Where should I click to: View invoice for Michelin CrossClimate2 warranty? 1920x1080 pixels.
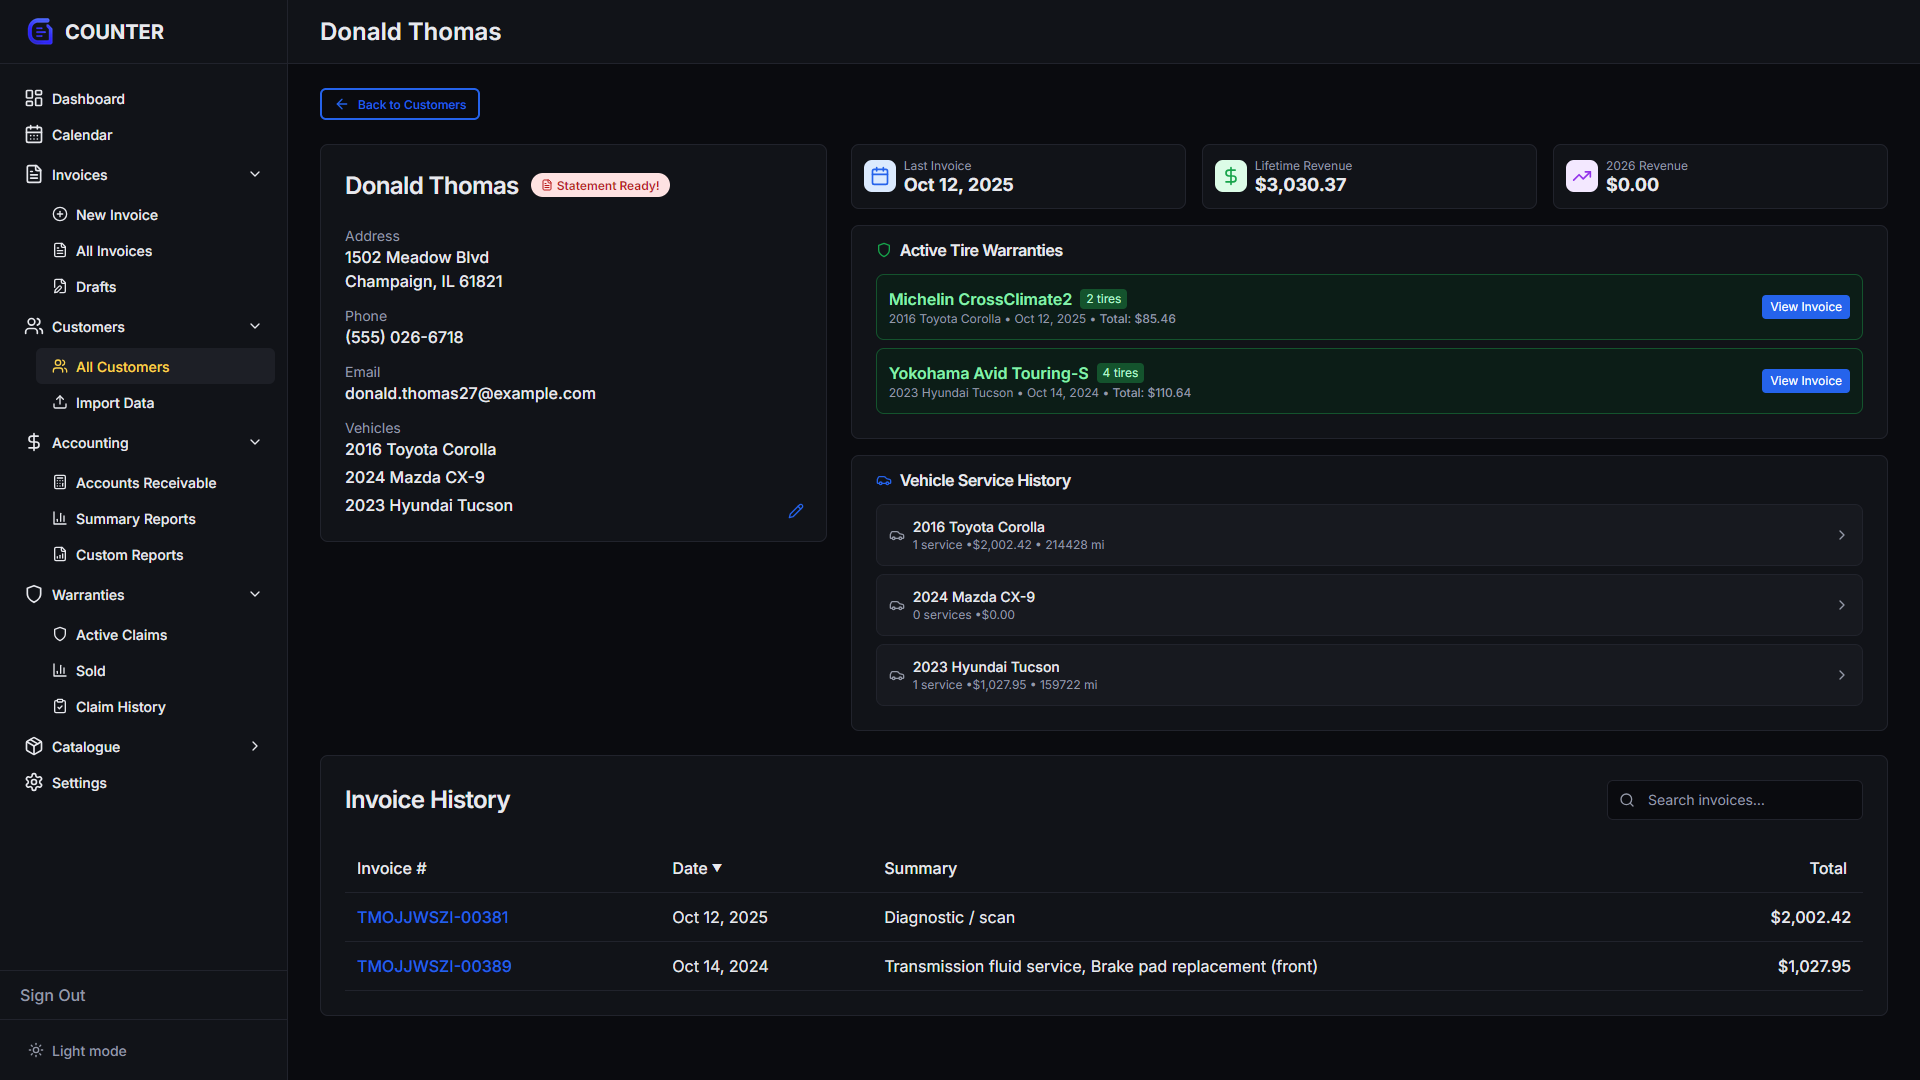click(x=1805, y=307)
